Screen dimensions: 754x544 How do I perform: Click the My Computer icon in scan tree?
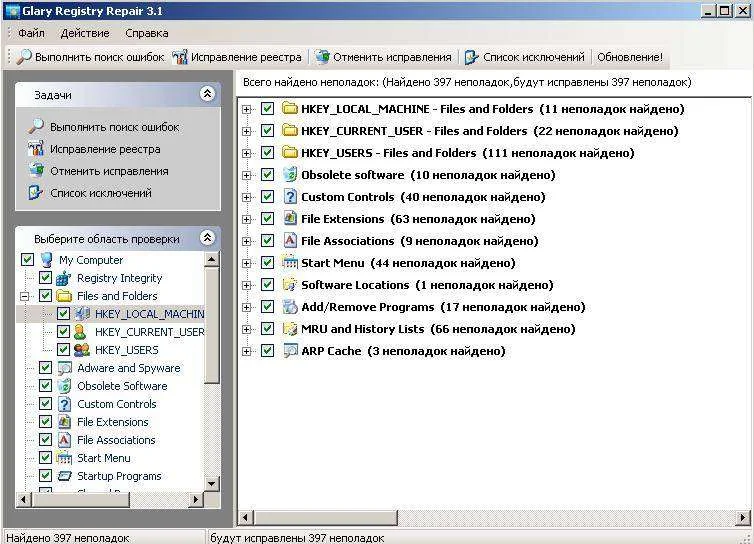(47, 260)
